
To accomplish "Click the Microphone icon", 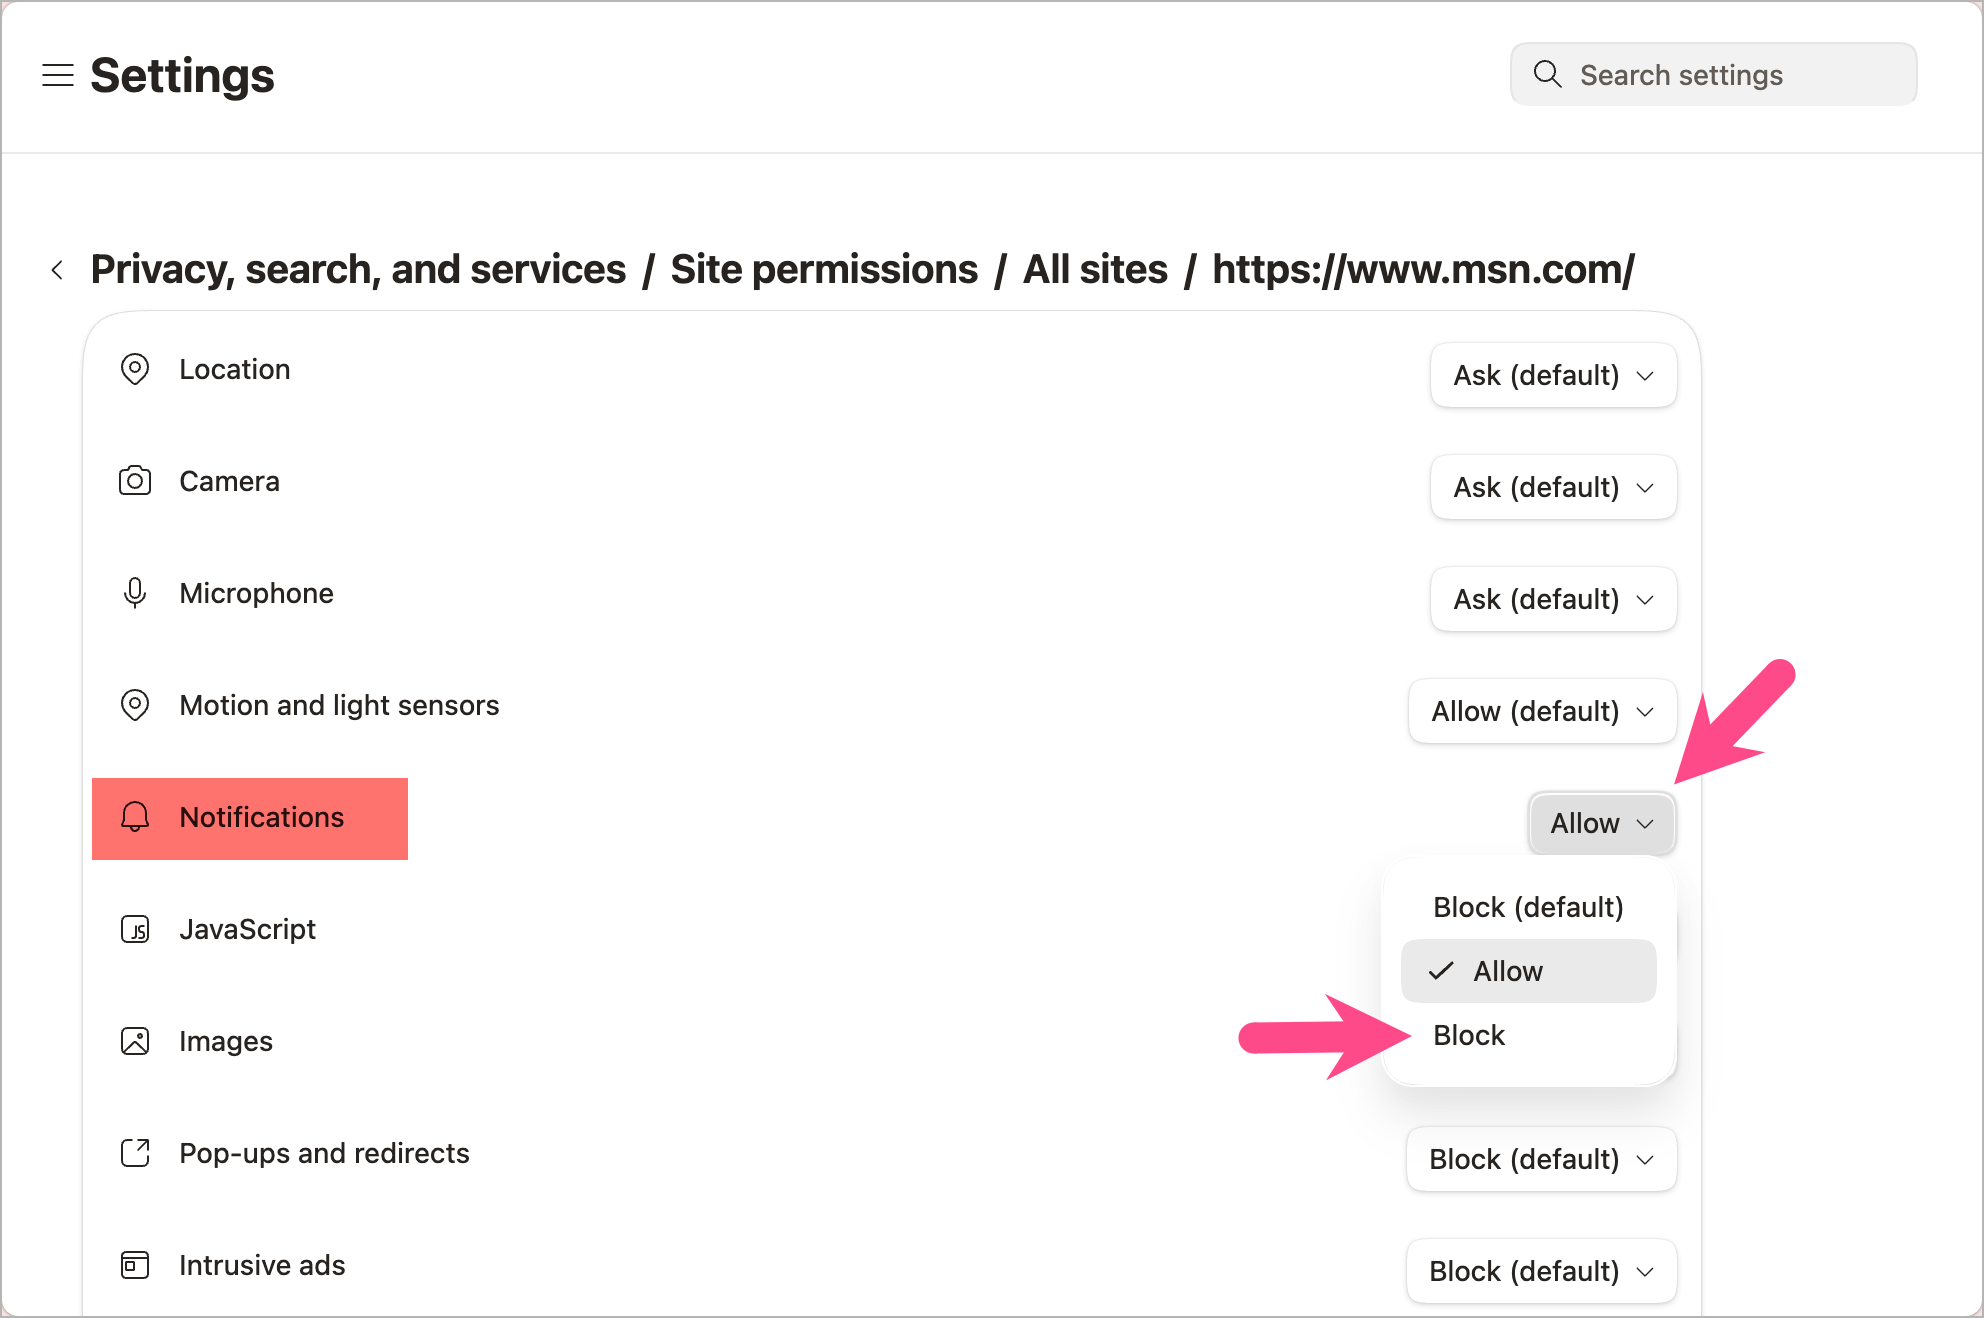I will coord(135,593).
